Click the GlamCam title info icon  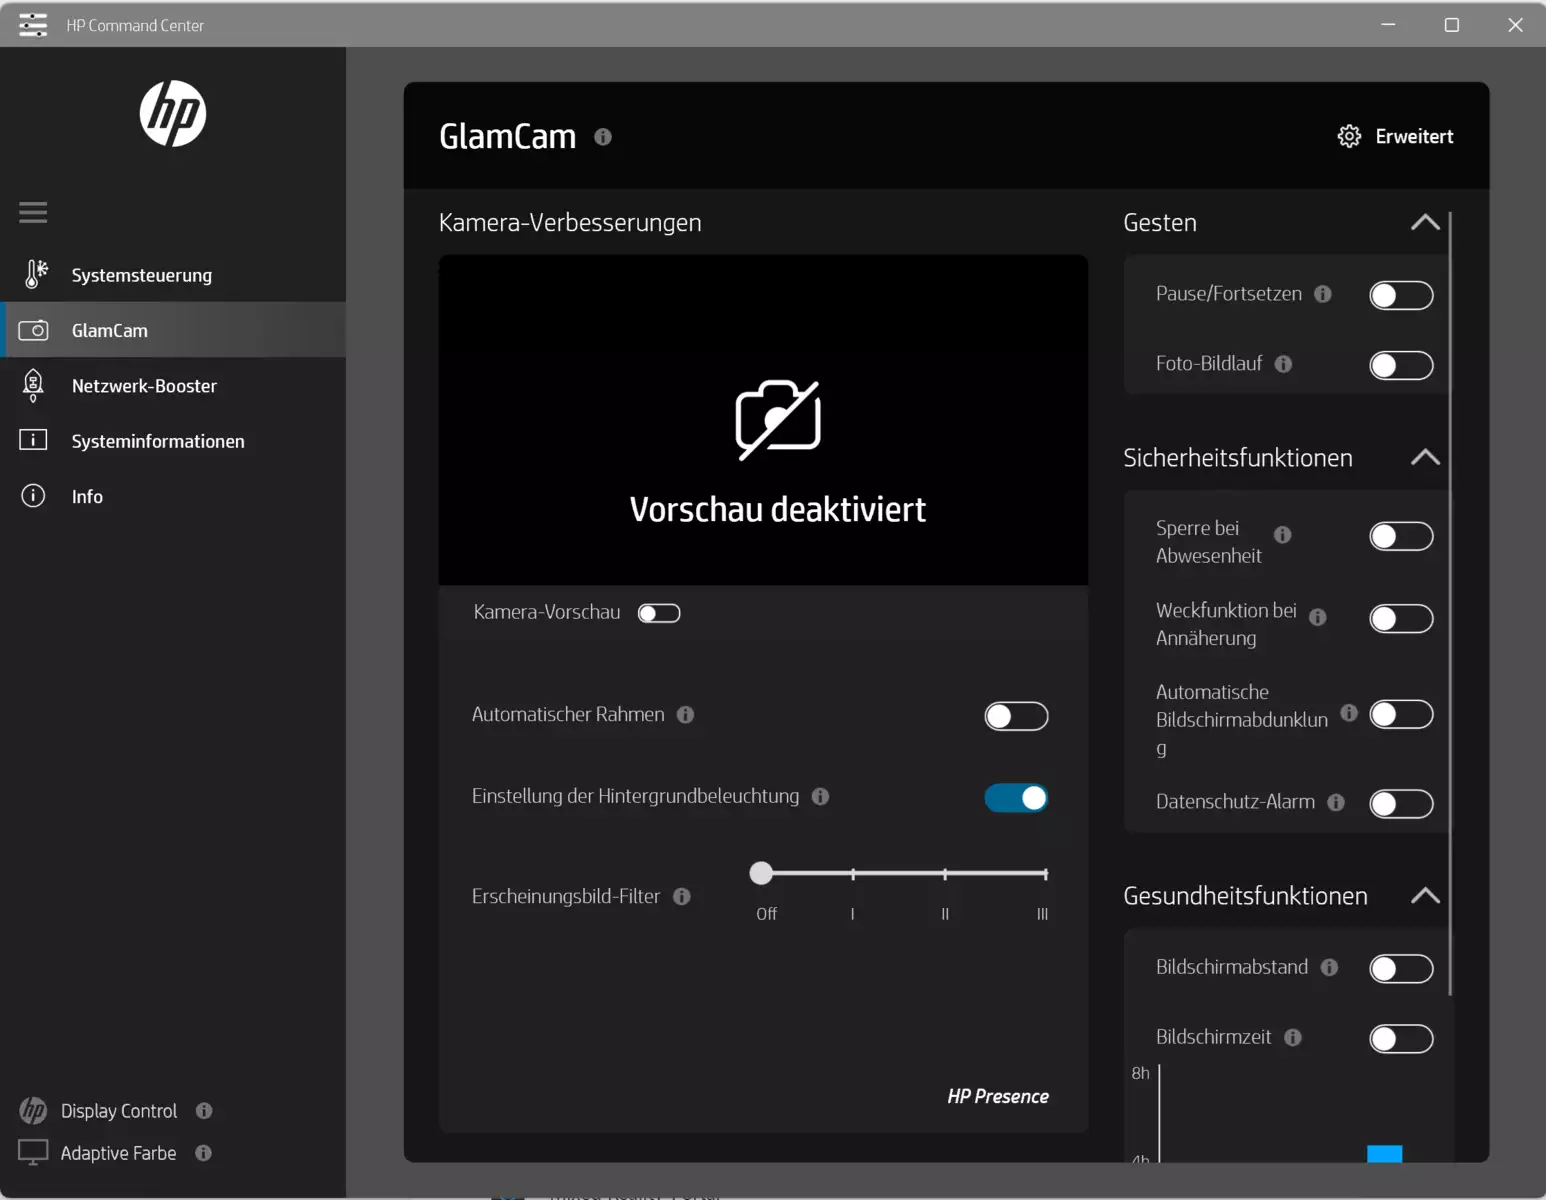pos(603,137)
